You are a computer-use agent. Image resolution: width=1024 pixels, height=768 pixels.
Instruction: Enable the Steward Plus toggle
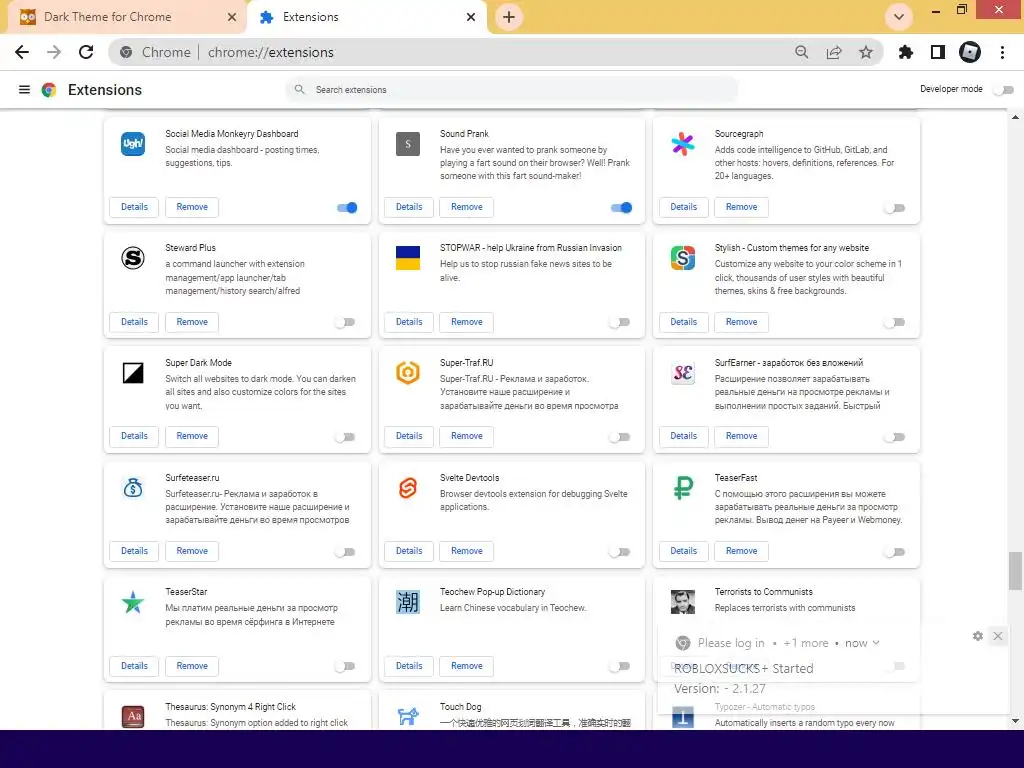click(x=345, y=322)
